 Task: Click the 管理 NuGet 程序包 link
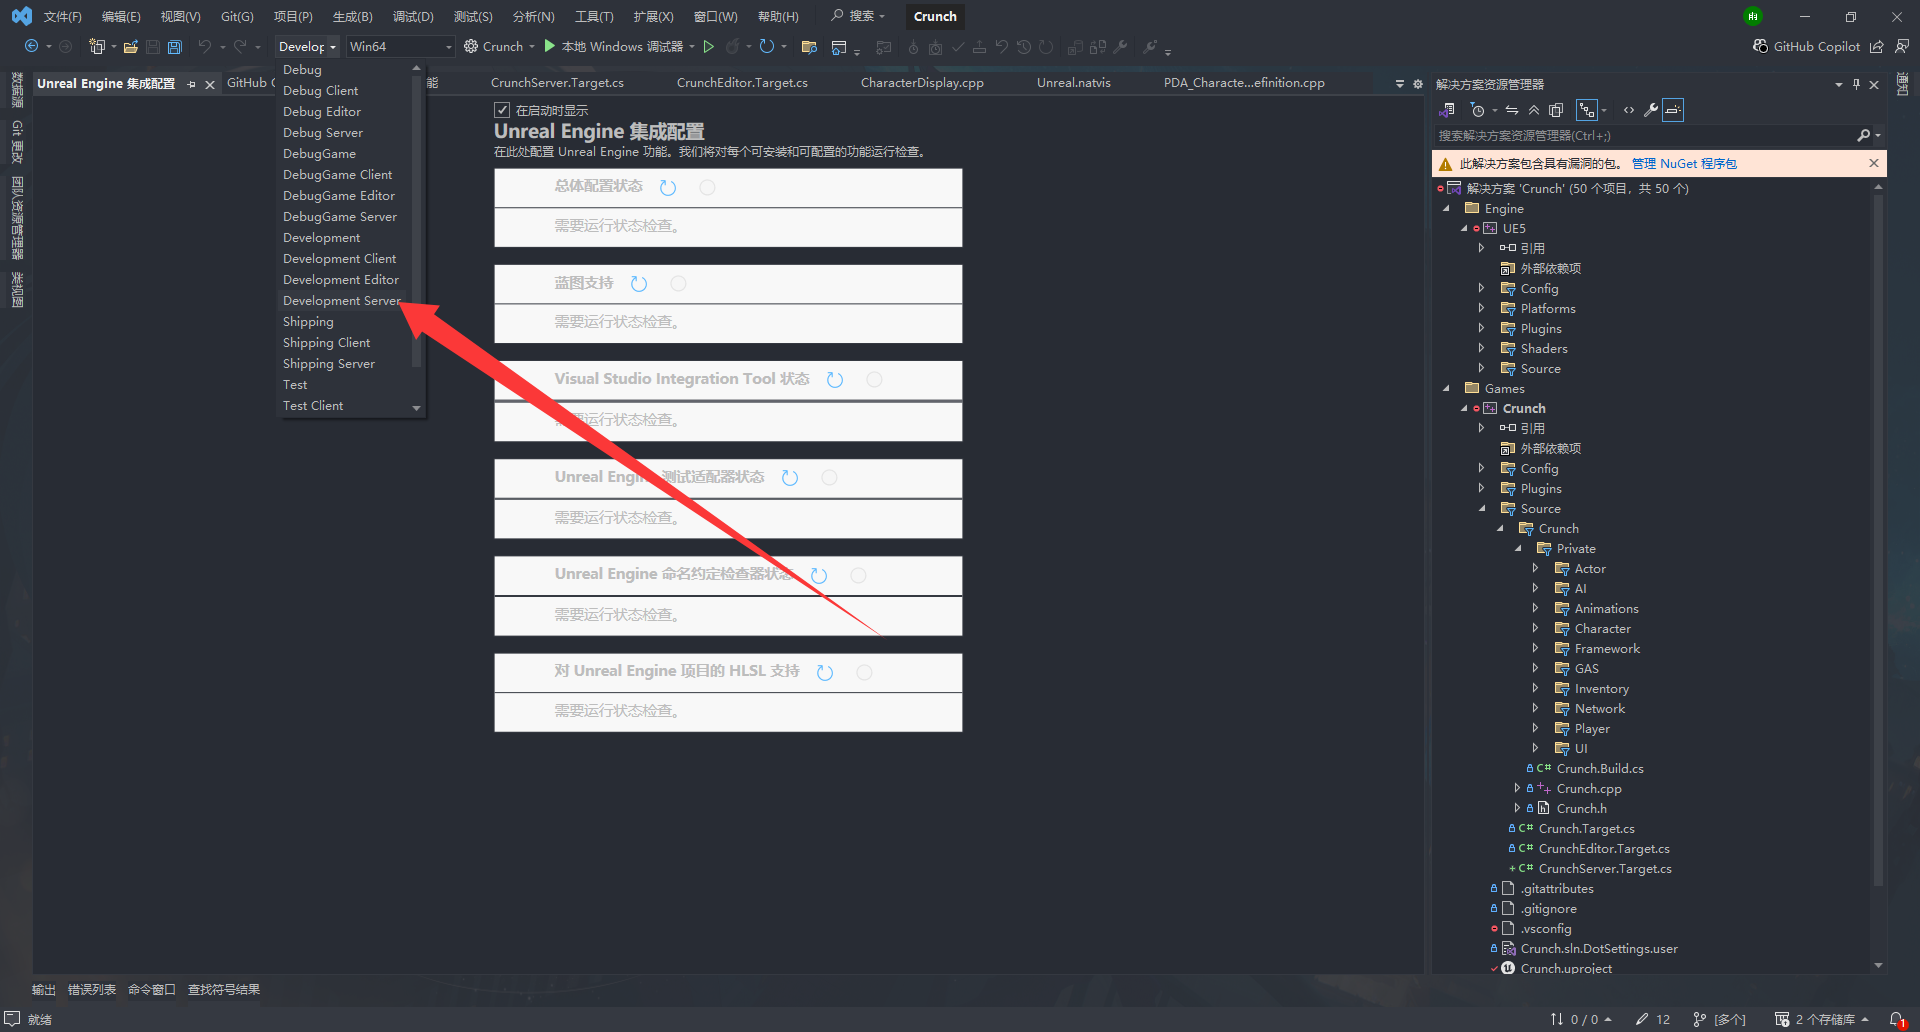tap(1684, 164)
